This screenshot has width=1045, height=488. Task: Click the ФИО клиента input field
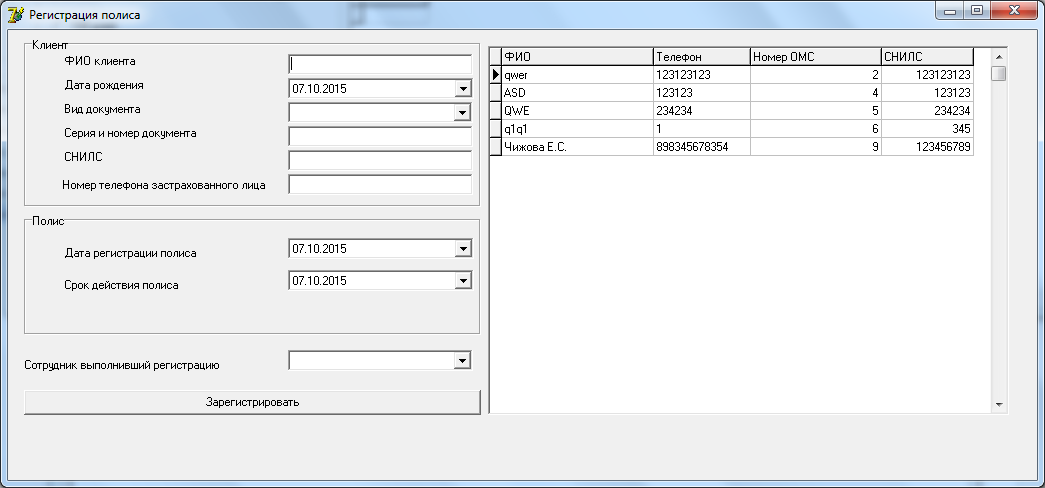pyautogui.click(x=380, y=64)
